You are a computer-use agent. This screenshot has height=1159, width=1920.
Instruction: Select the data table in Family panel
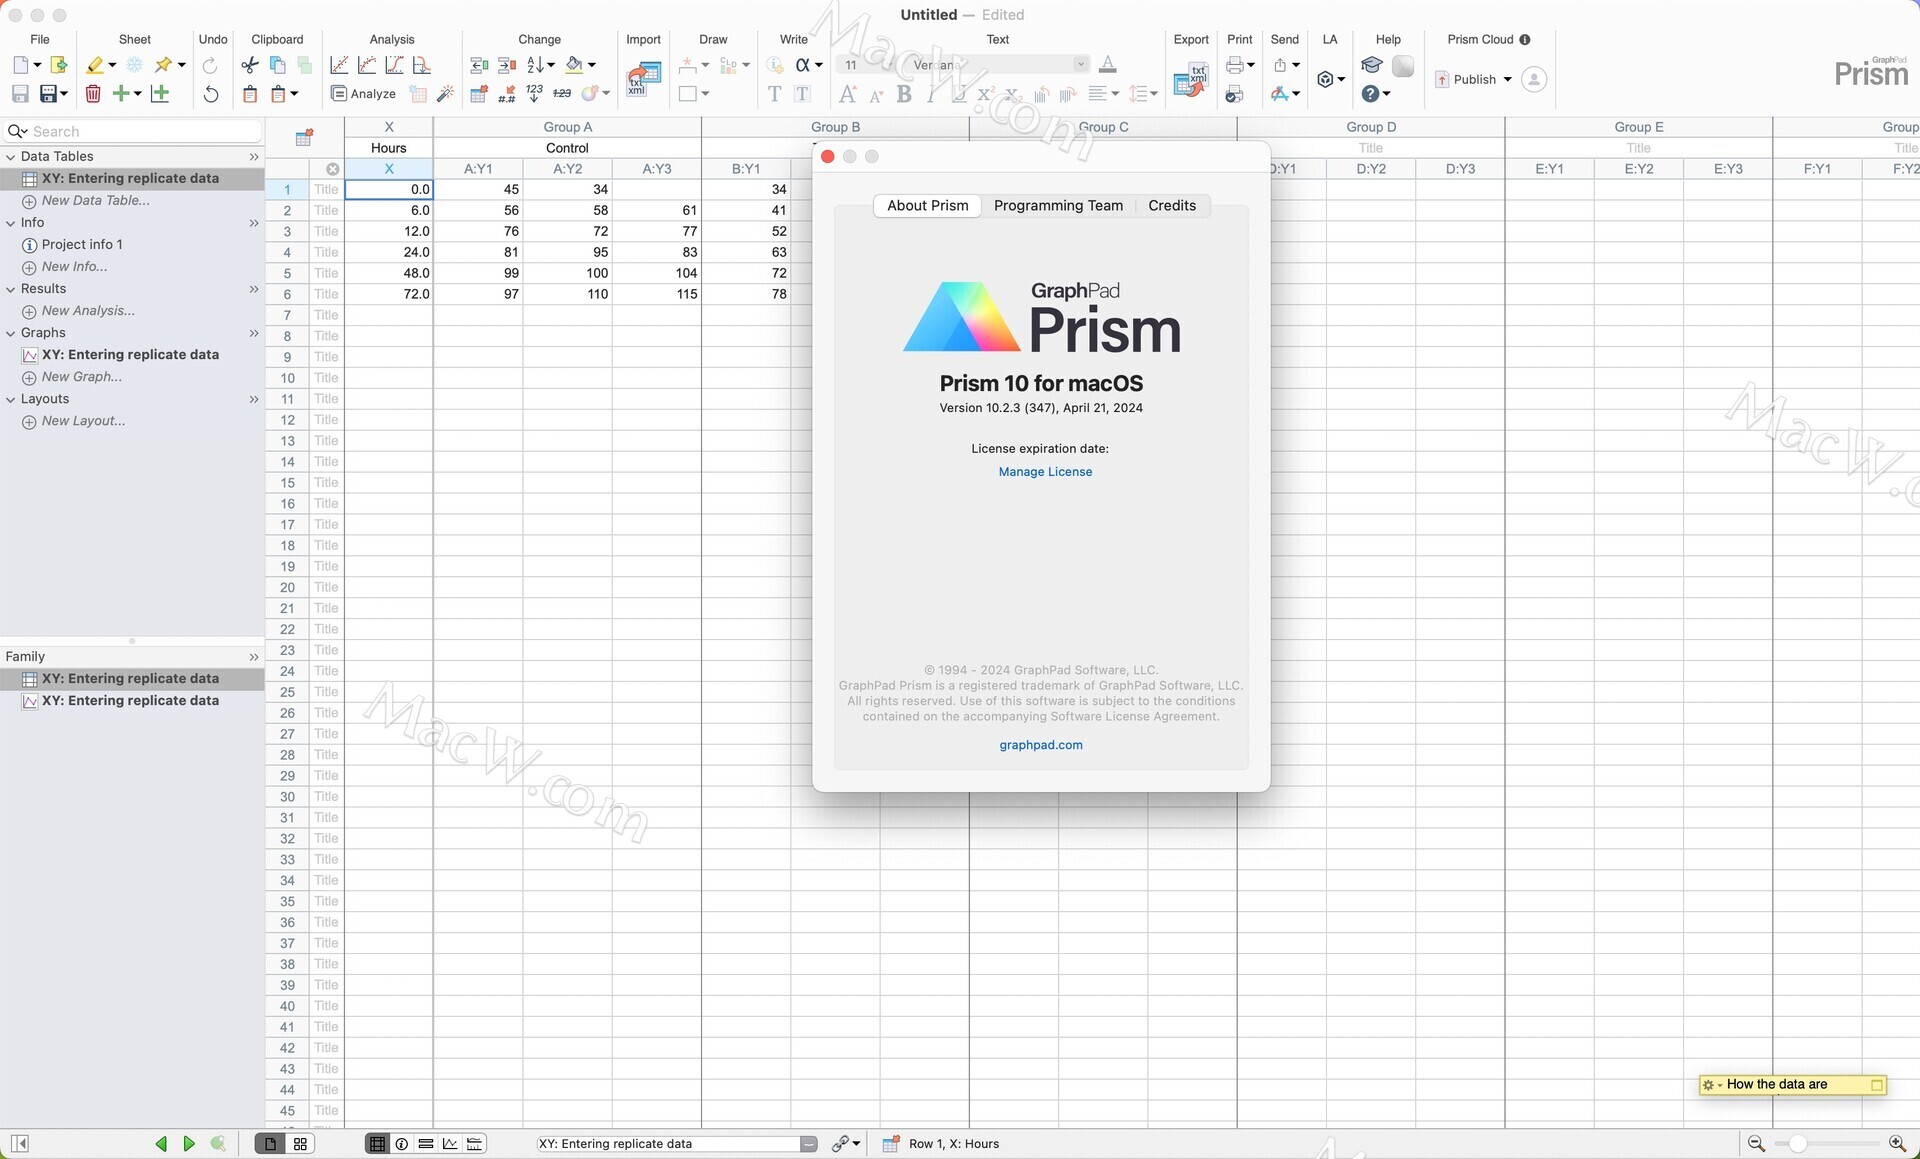click(130, 679)
